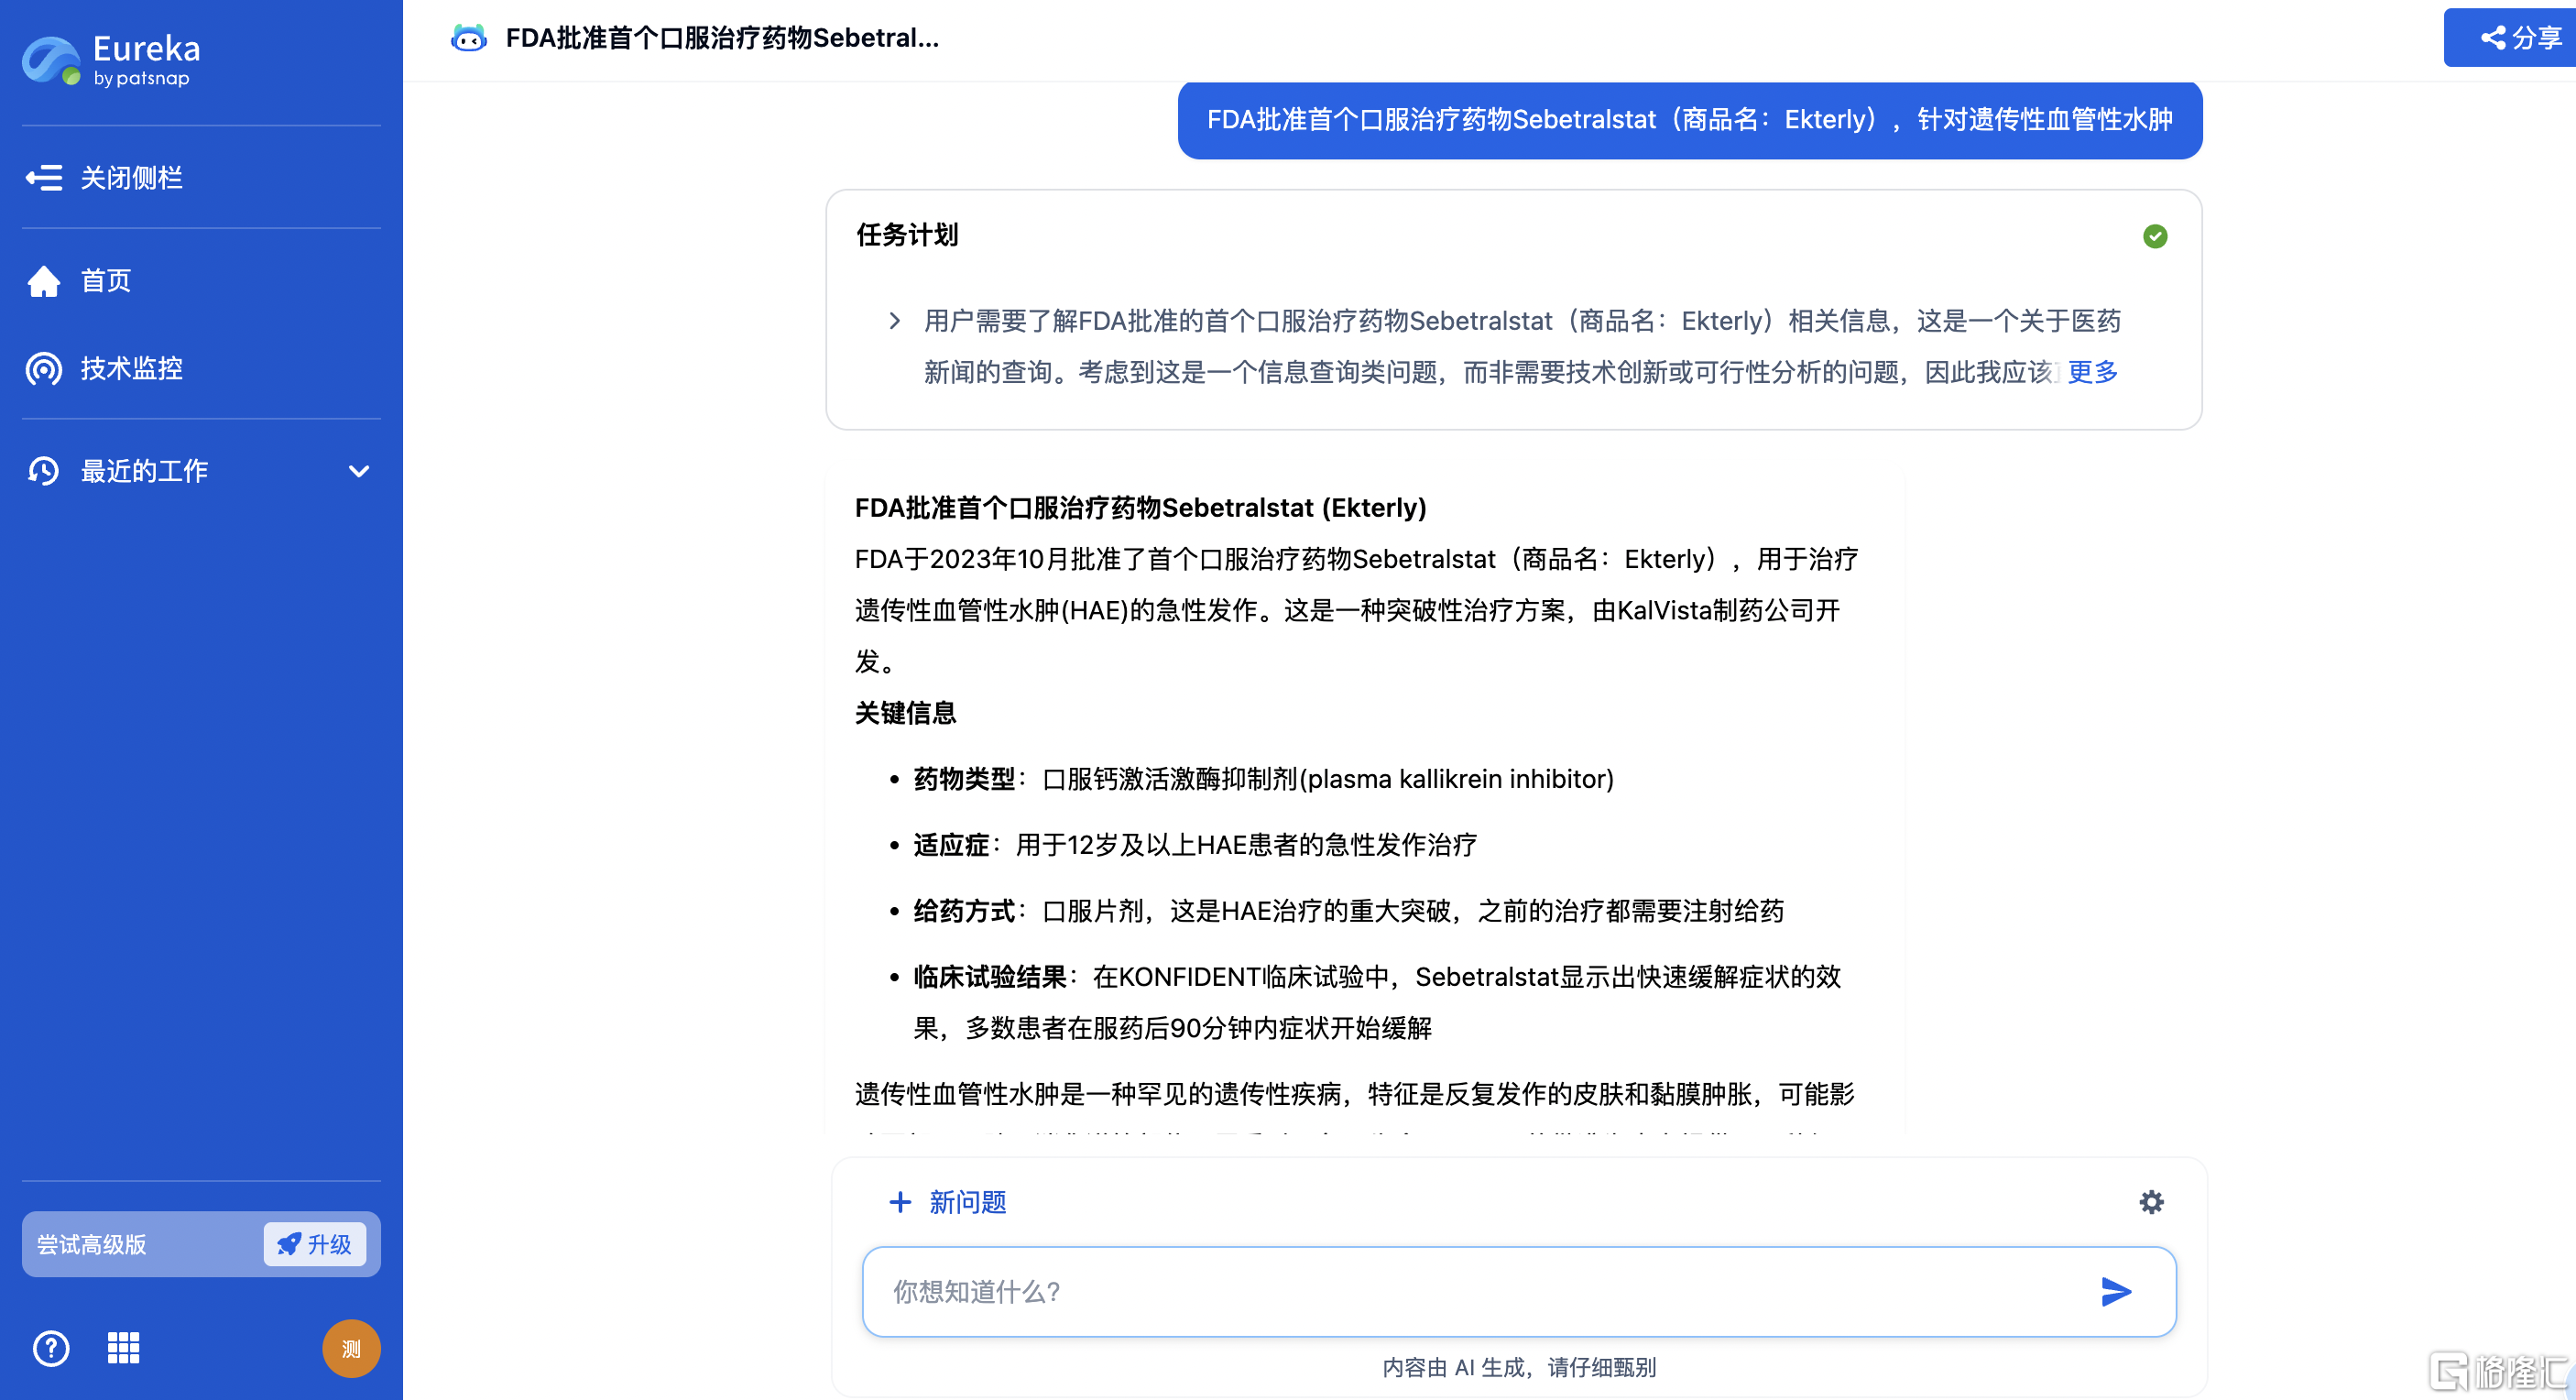Viewport: 2576px width, 1400px height.
Task: Start a 新问题 new question
Action: pyautogui.click(x=948, y=1202)
